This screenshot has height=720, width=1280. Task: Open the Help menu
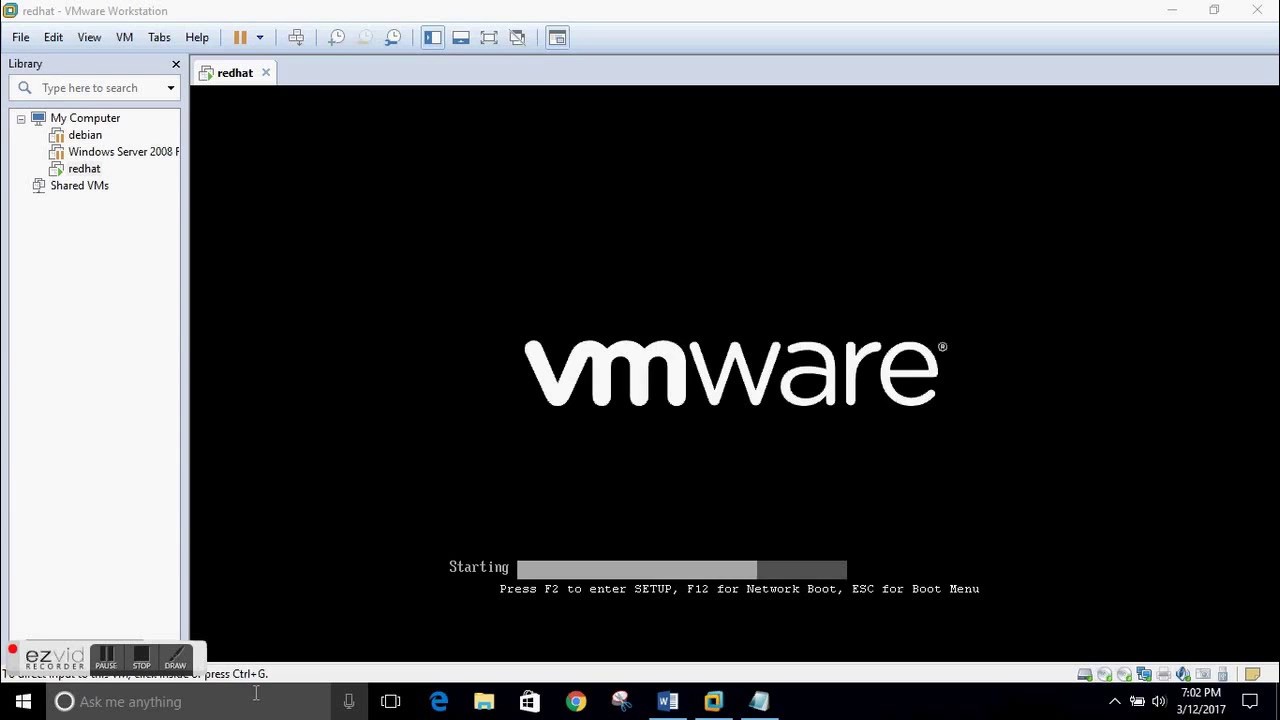[x=197, y=37]
